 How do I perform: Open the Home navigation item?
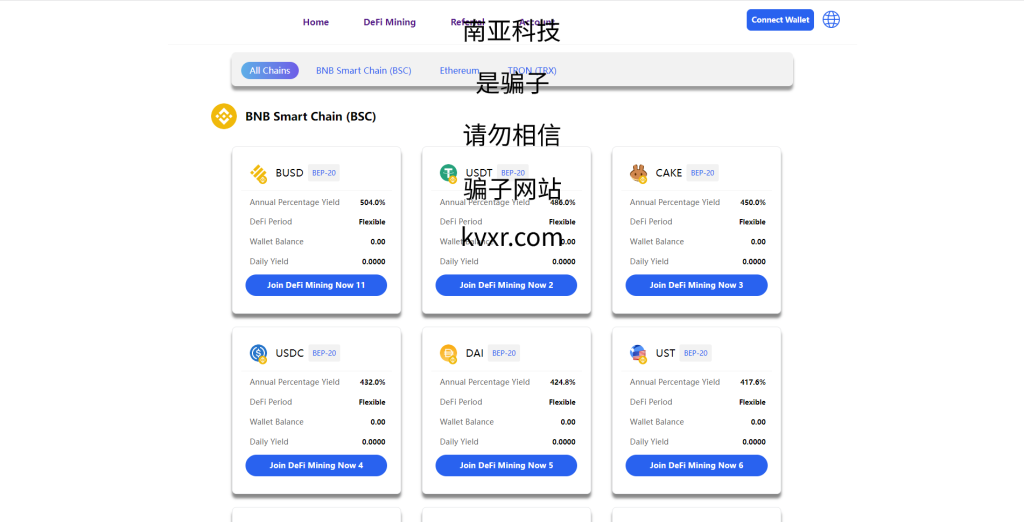tap(315, 22)
